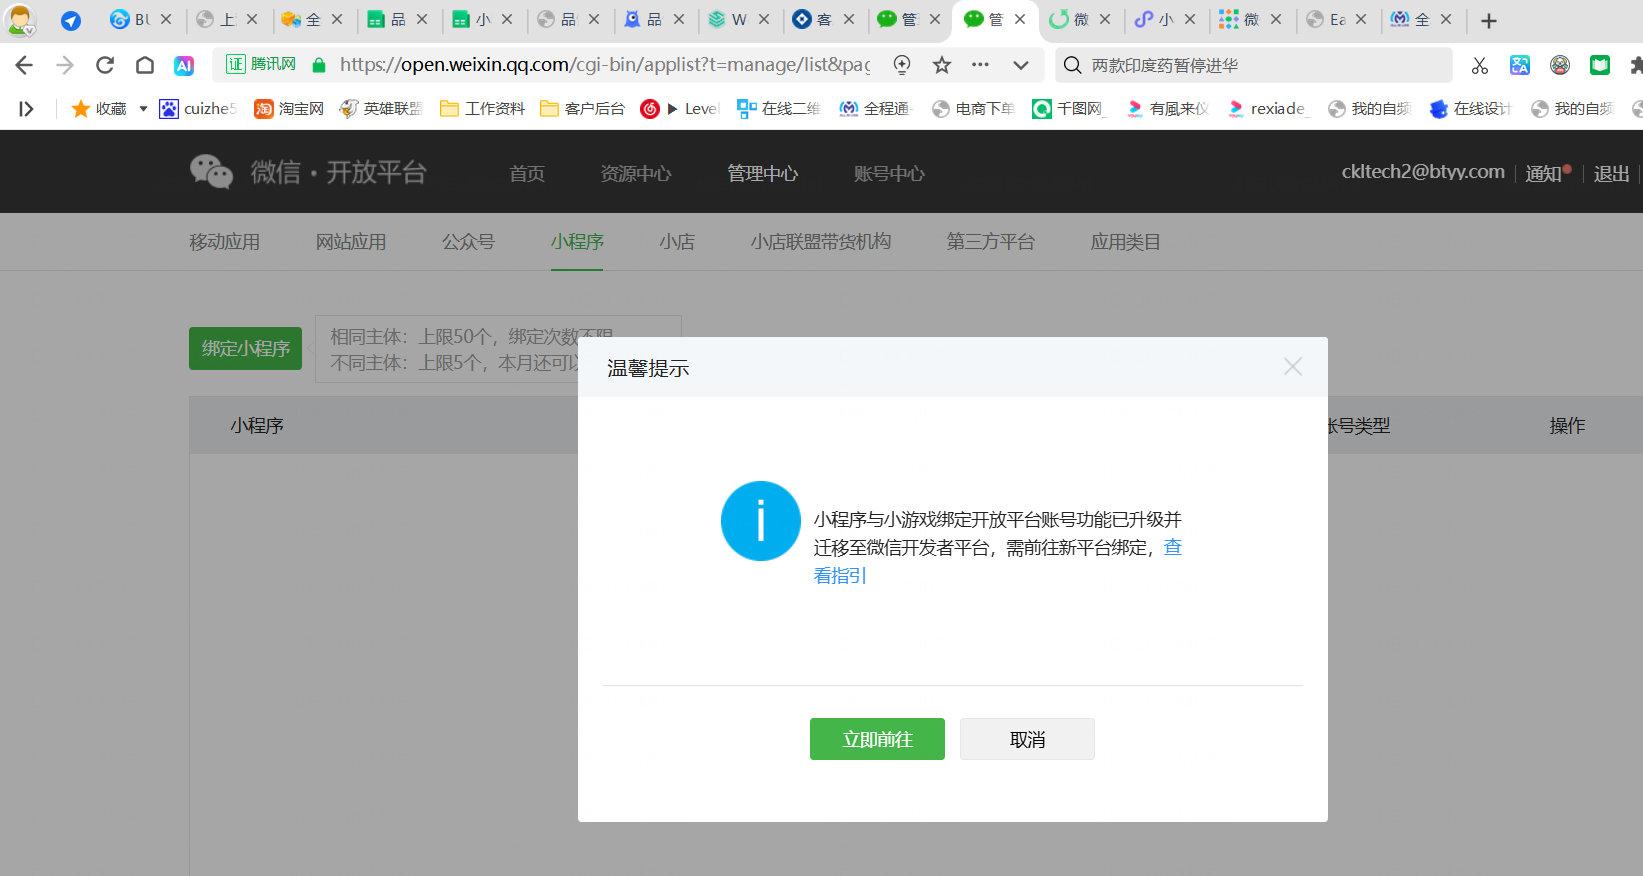1643x876 pixels.
Task: Click the search magnifier icon
Action: point(1072,65)
